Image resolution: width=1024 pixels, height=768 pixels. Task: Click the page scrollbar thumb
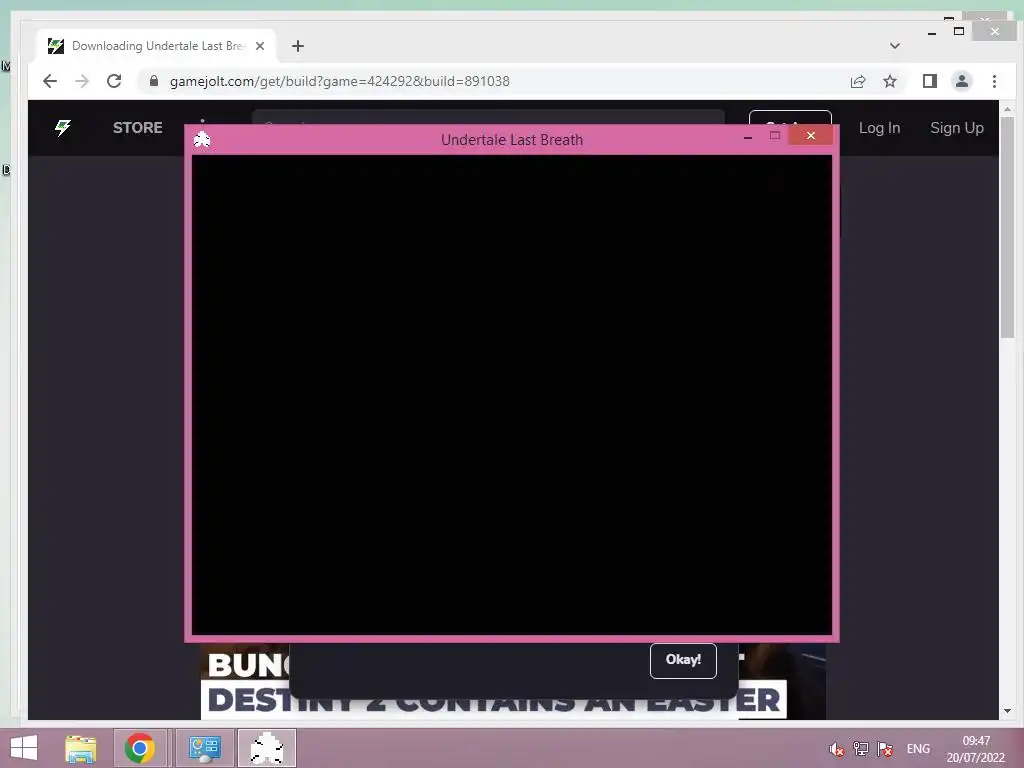click(x=1007, y=227)
